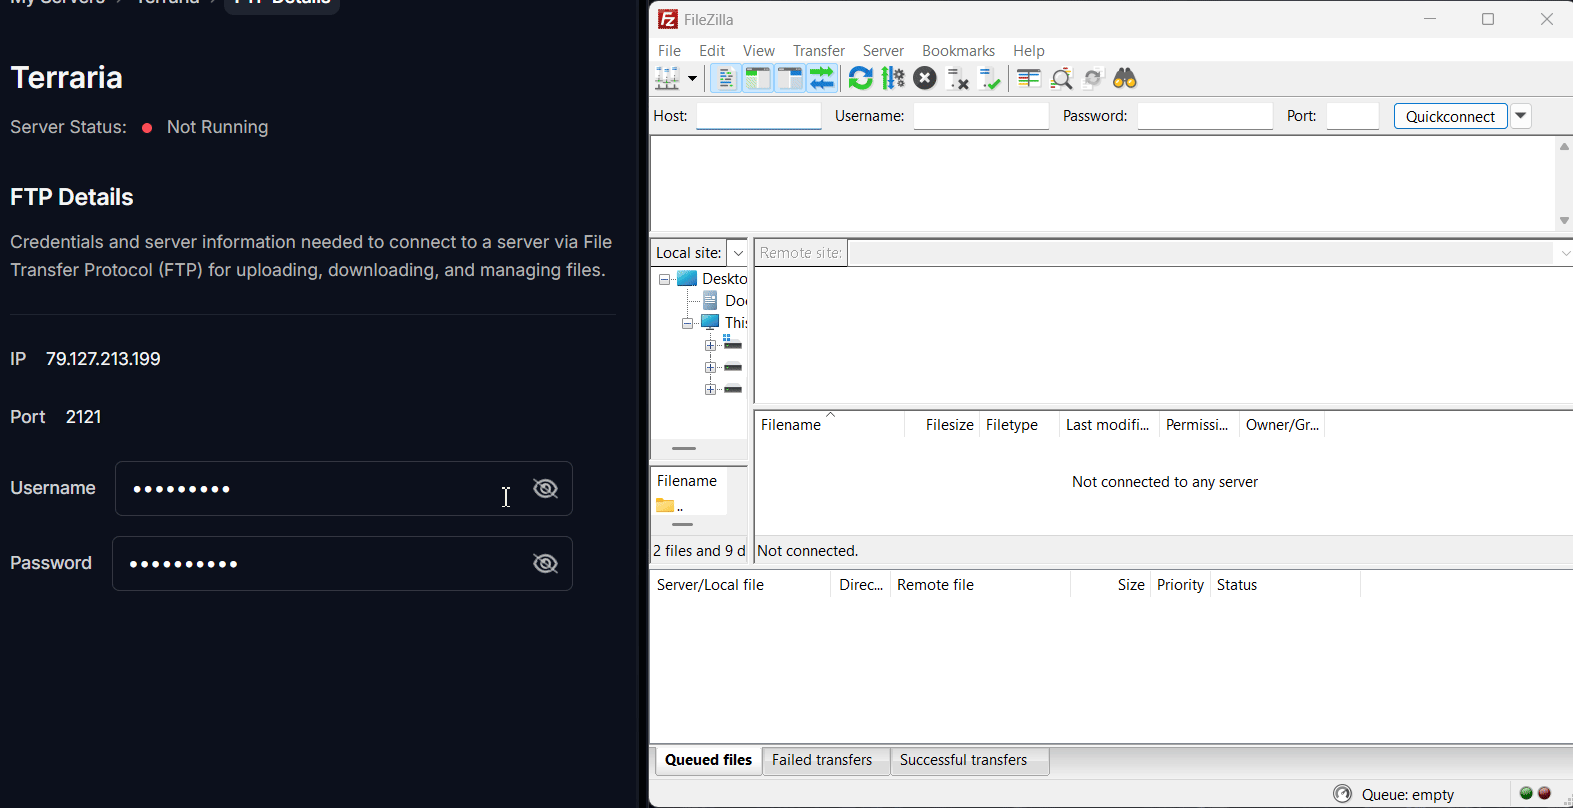Screen dimensions: 1573x808
Task: Open the Bookmarks menu
Action: coord(958,50)
